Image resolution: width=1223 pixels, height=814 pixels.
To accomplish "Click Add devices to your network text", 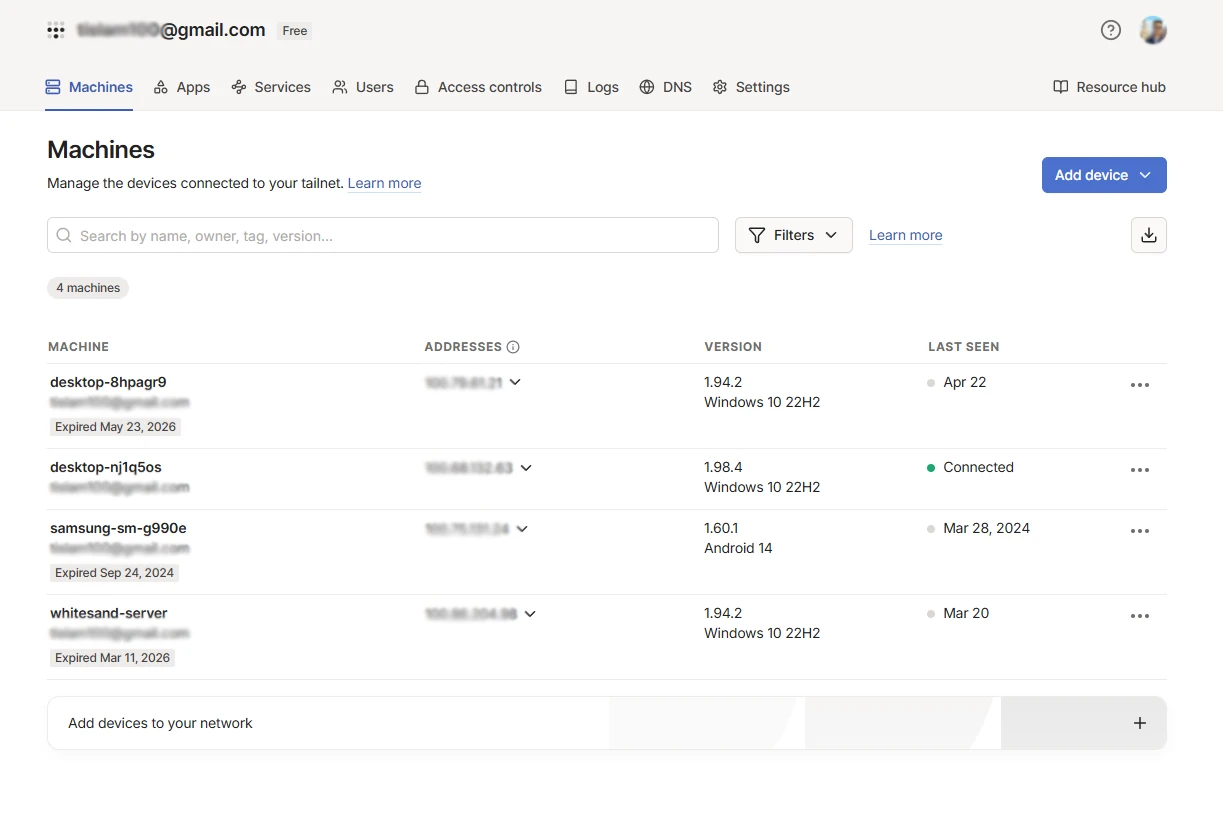I will tap(160, 723).
